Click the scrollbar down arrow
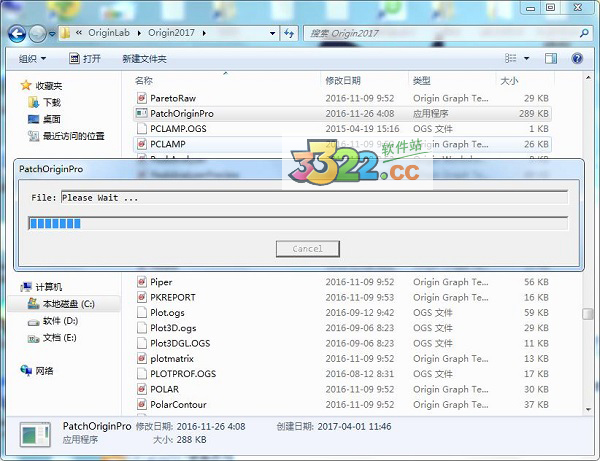 coord(588,409)
